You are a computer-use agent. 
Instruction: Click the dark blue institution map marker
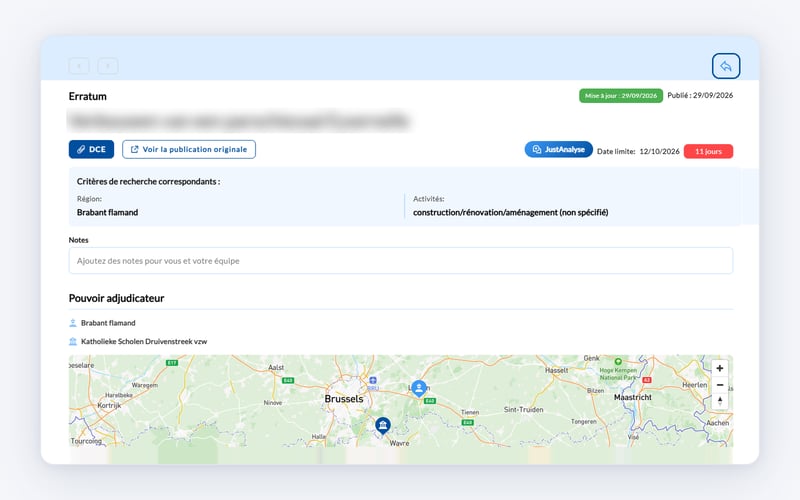(x=383, y=426)
